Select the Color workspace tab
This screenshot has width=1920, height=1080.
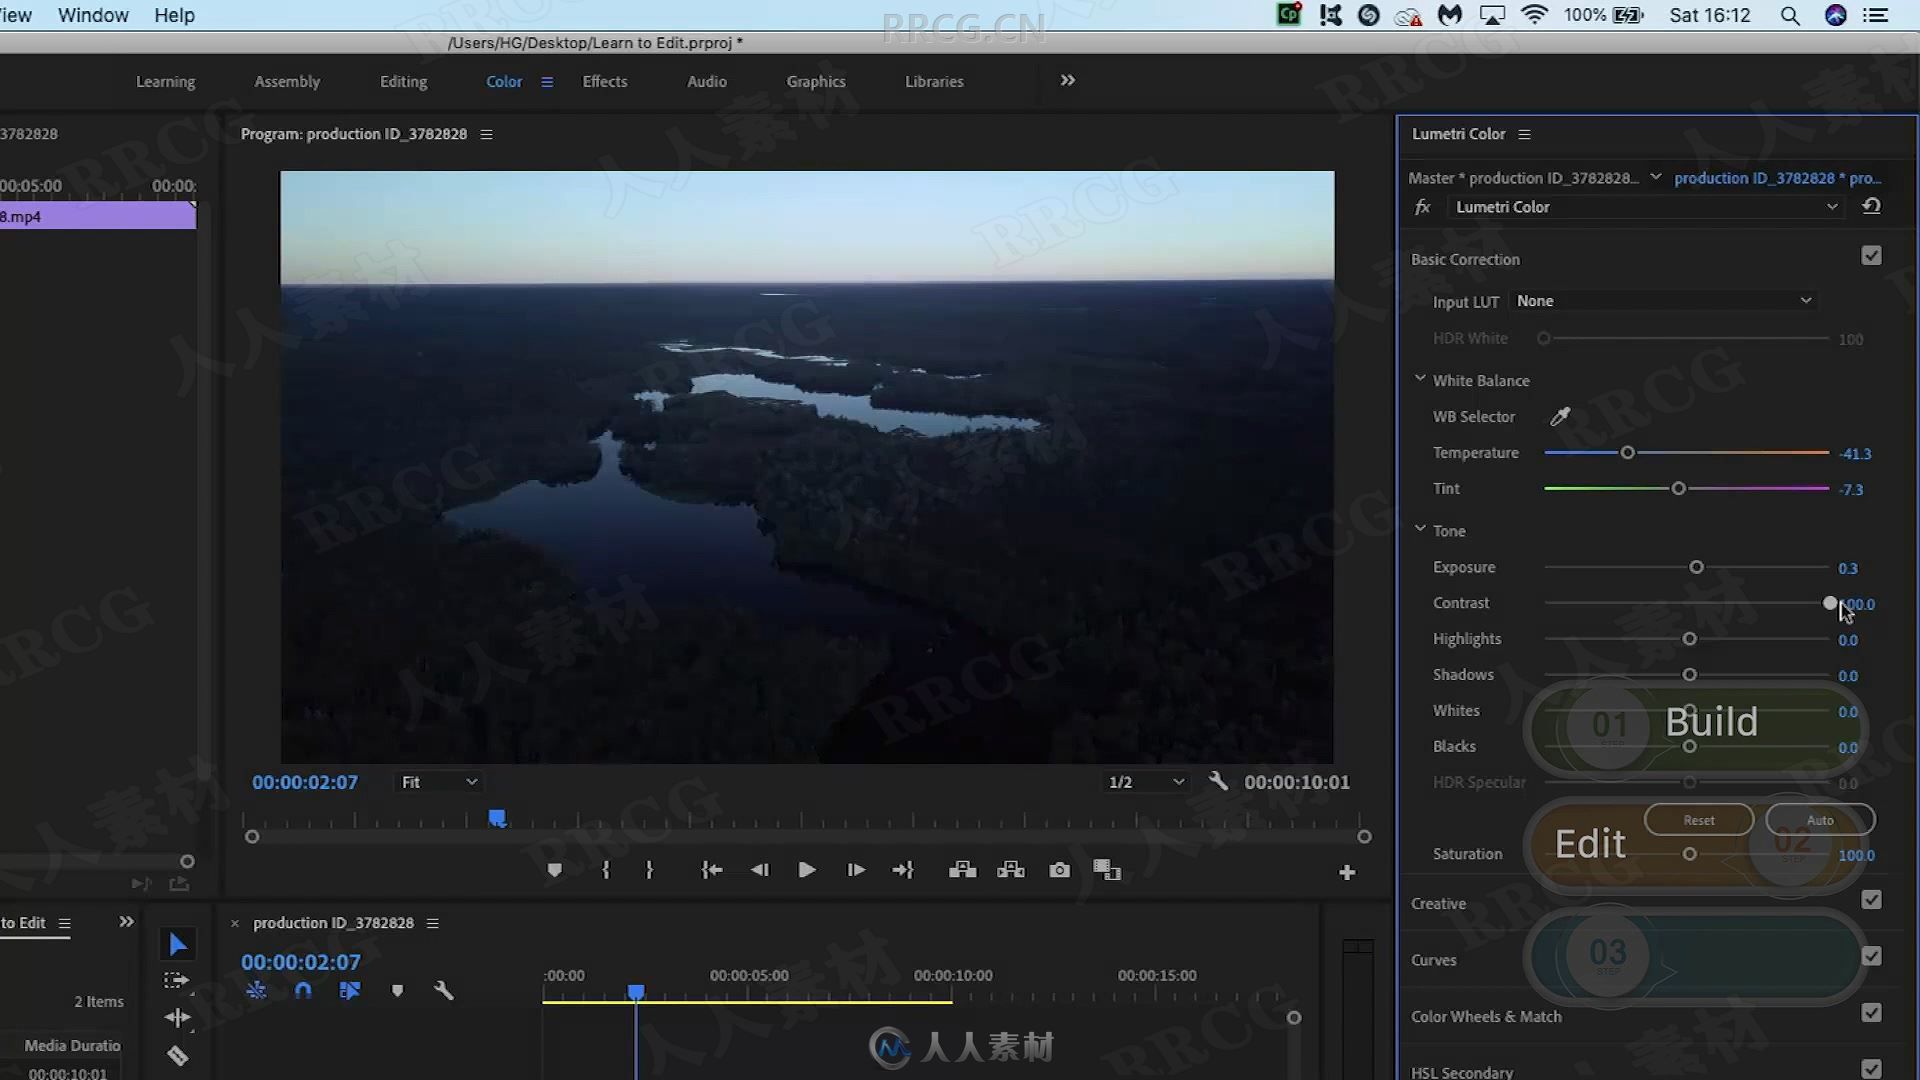504,82
